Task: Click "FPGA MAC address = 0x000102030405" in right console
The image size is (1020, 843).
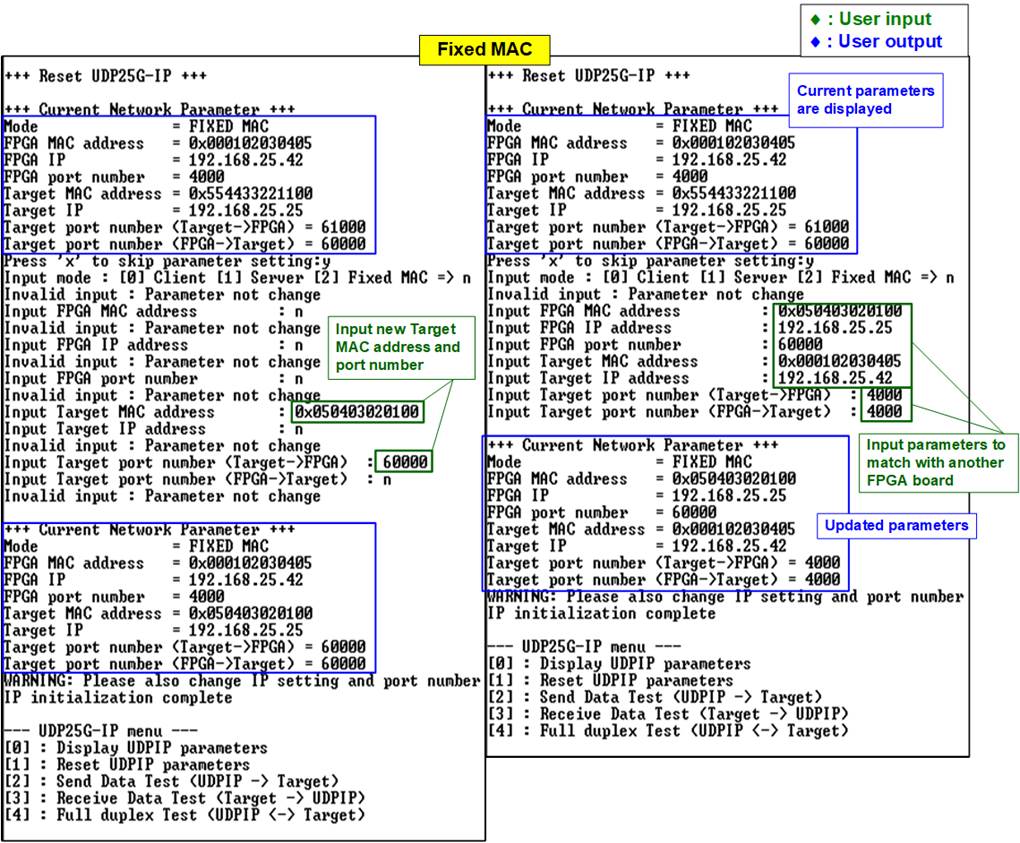Action: pyautogui.click(x=641, y=143)
